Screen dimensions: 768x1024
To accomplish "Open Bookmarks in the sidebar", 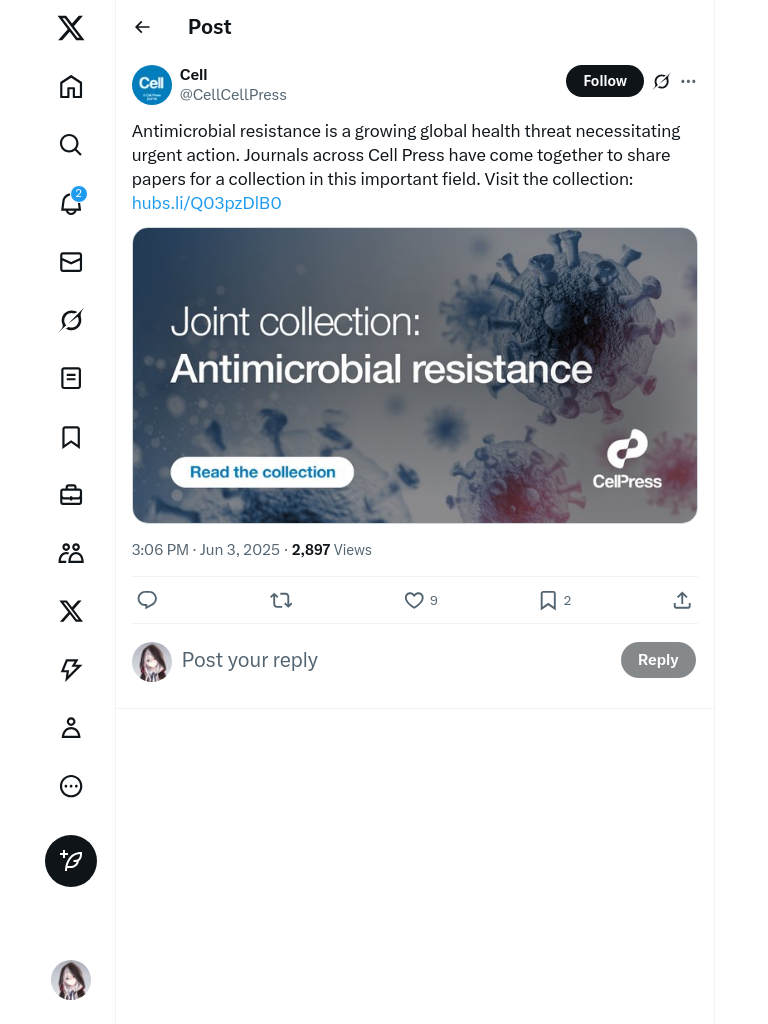I will click(71, 437).
